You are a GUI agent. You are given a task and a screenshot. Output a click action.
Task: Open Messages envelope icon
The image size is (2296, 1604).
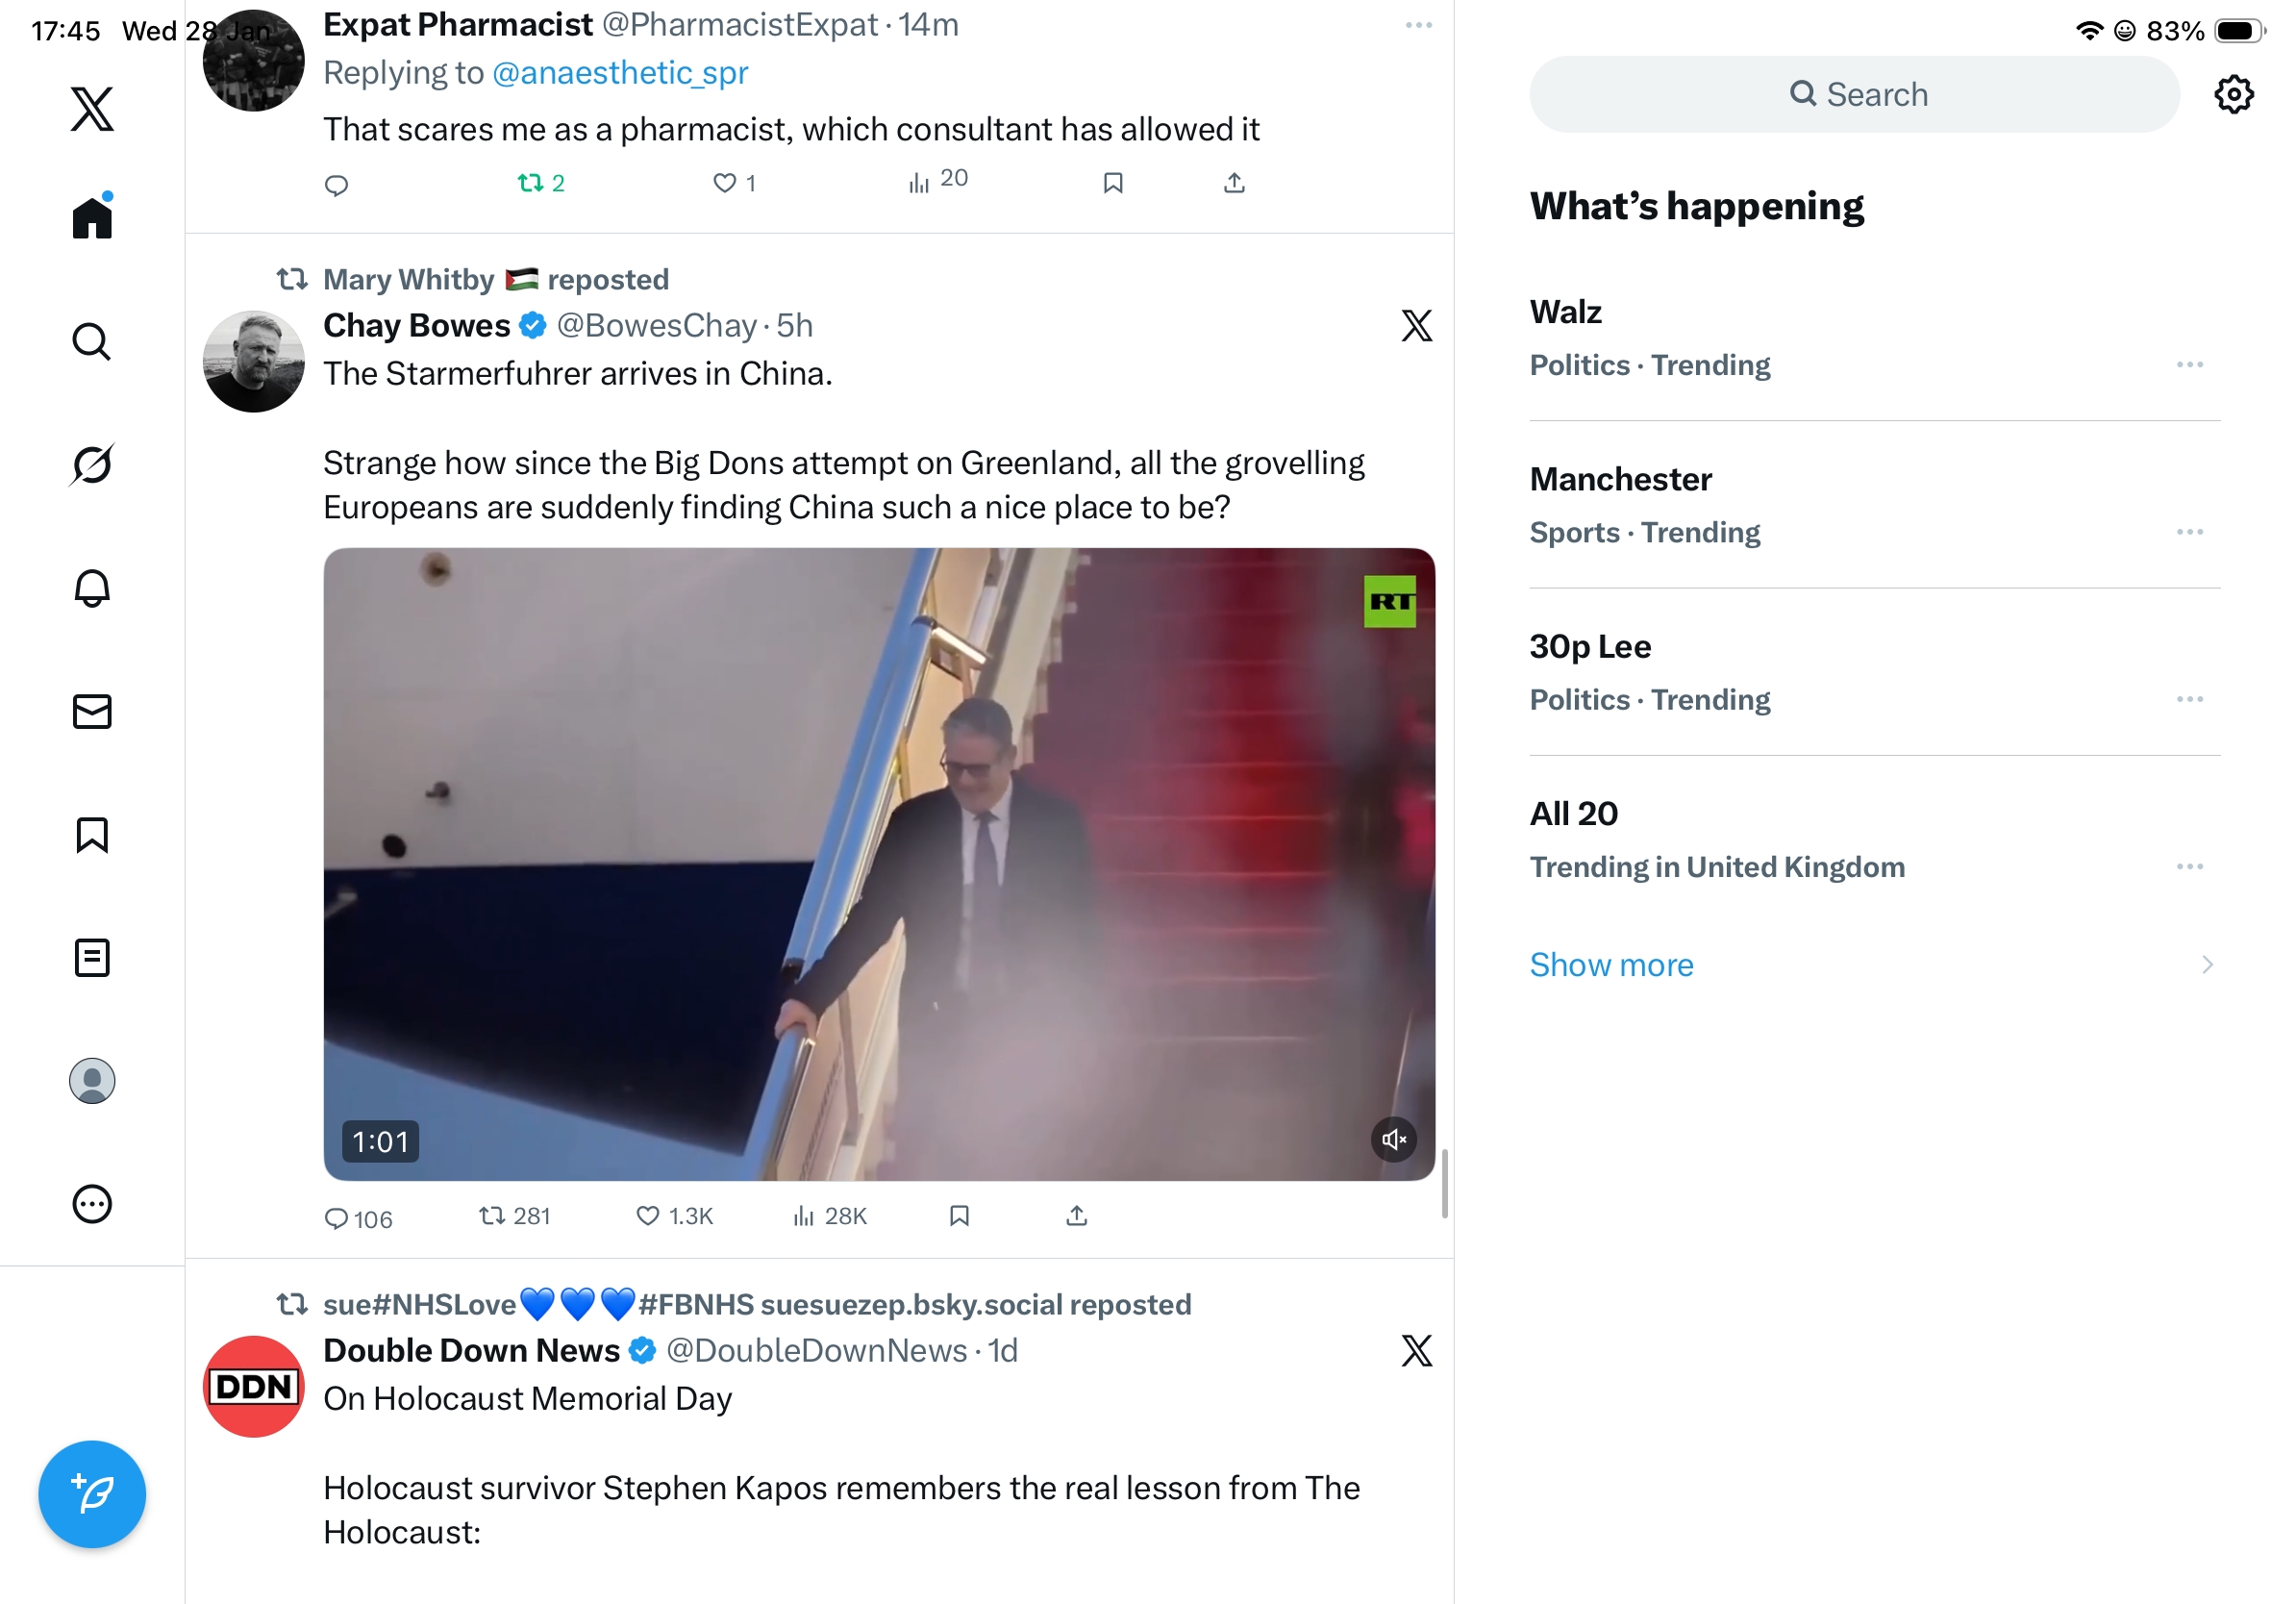[x=92, y=711]
